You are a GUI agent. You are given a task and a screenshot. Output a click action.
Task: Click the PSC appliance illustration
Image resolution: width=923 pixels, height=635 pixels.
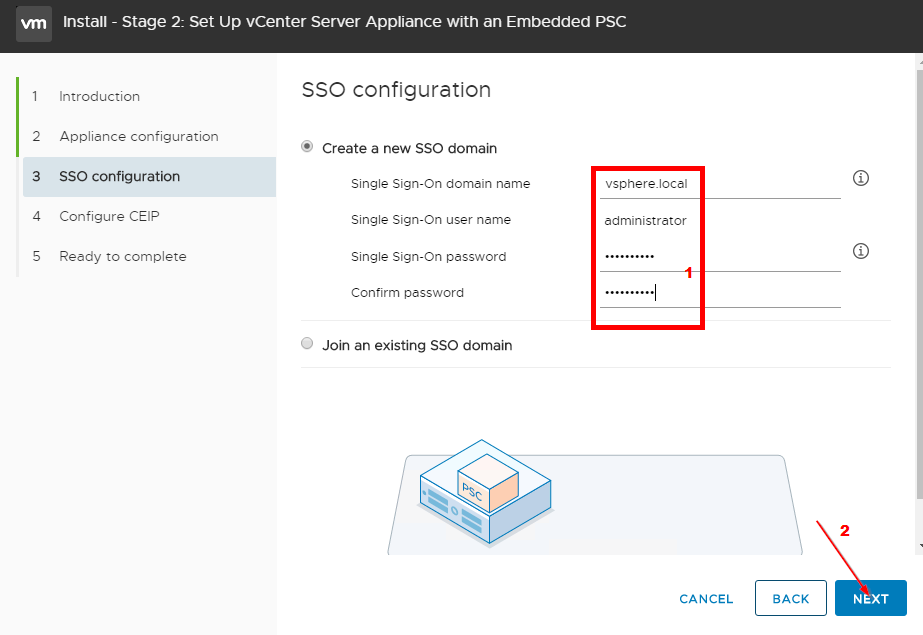[x=486, y=491]
